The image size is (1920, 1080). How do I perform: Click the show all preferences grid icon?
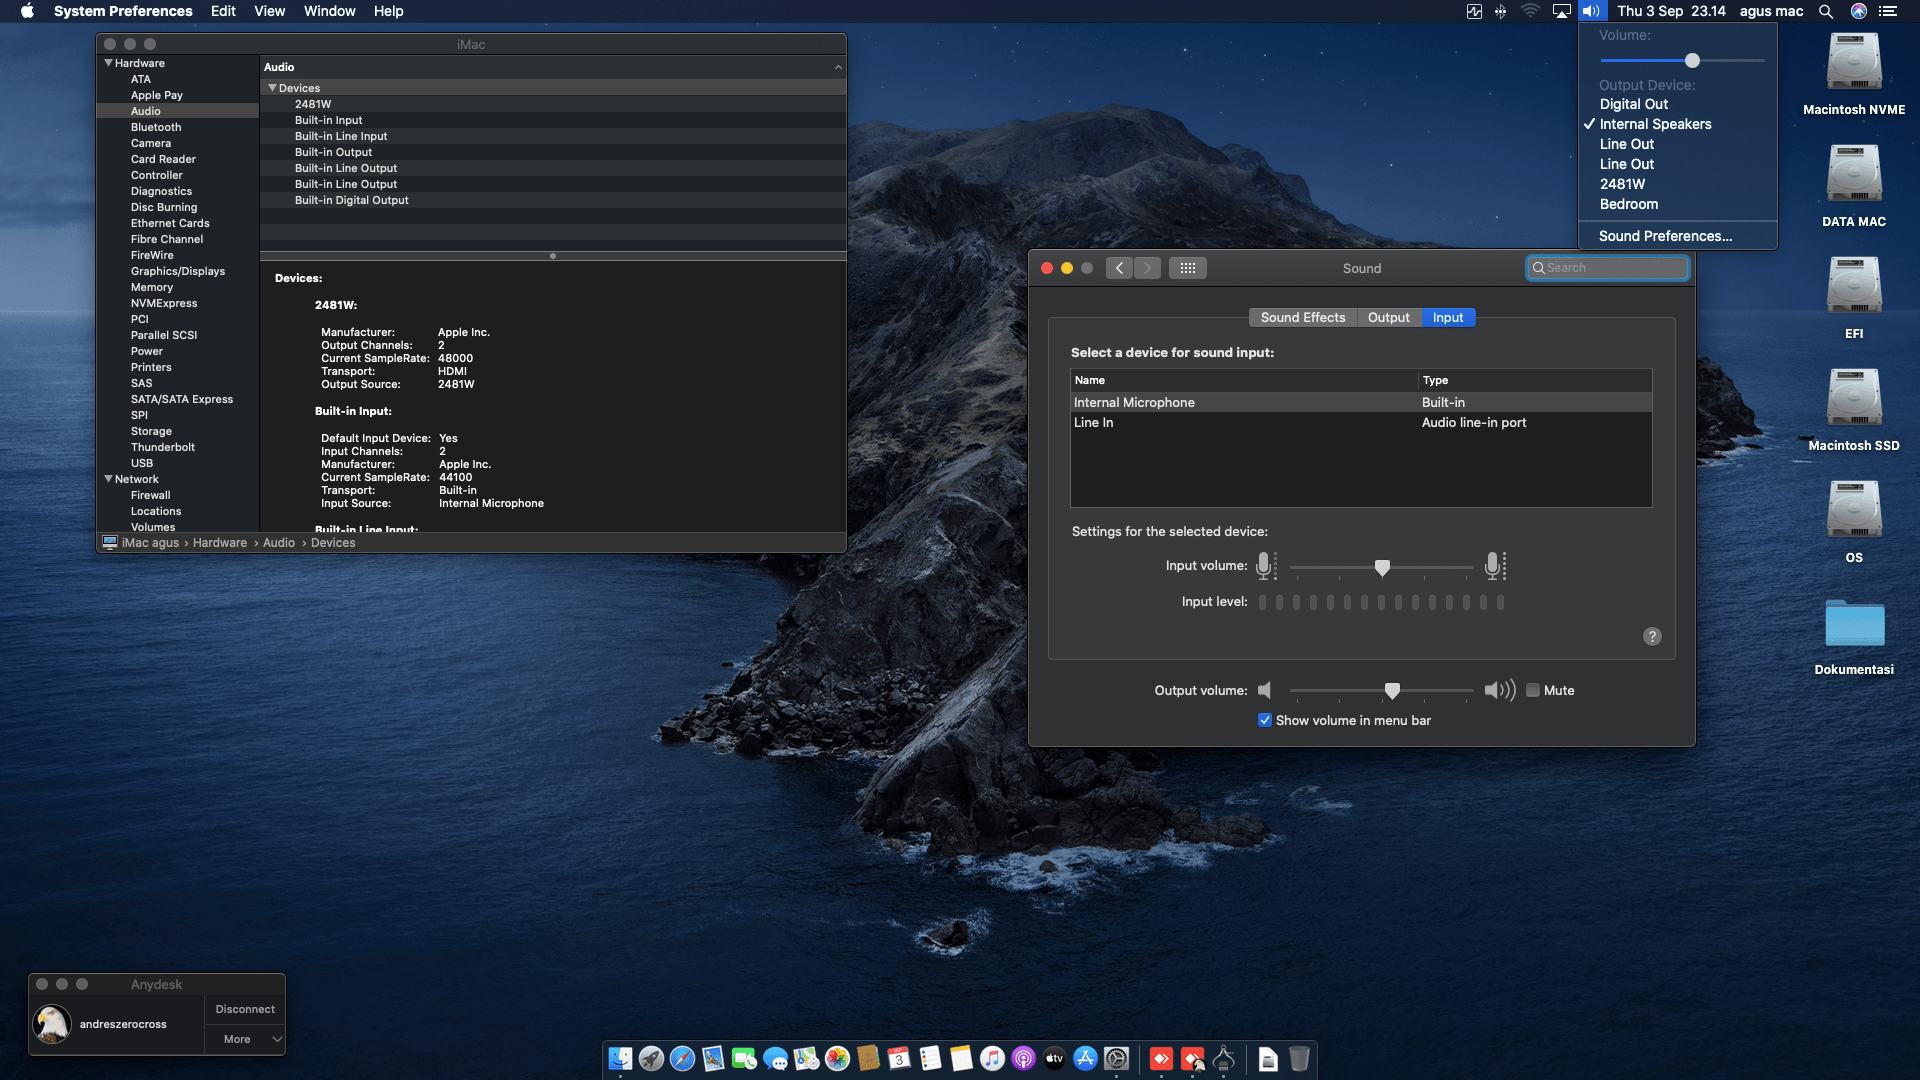click(x=1187, y=268)
